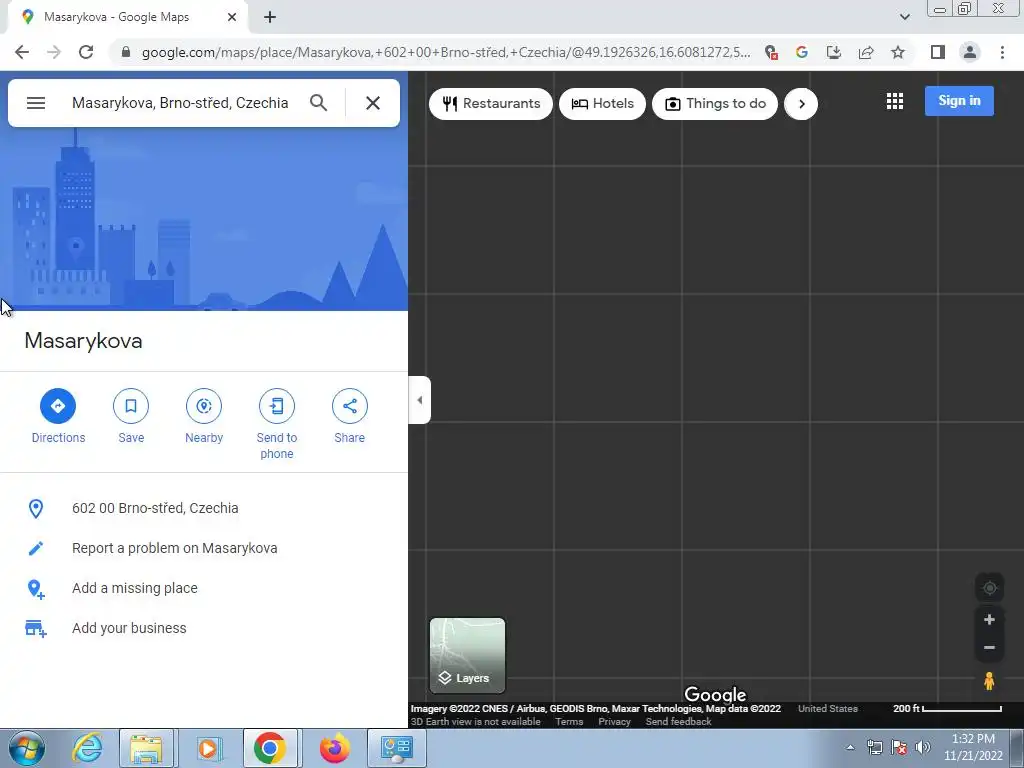
Task: Open Nearby search icon
Action: tap(204, 406)
